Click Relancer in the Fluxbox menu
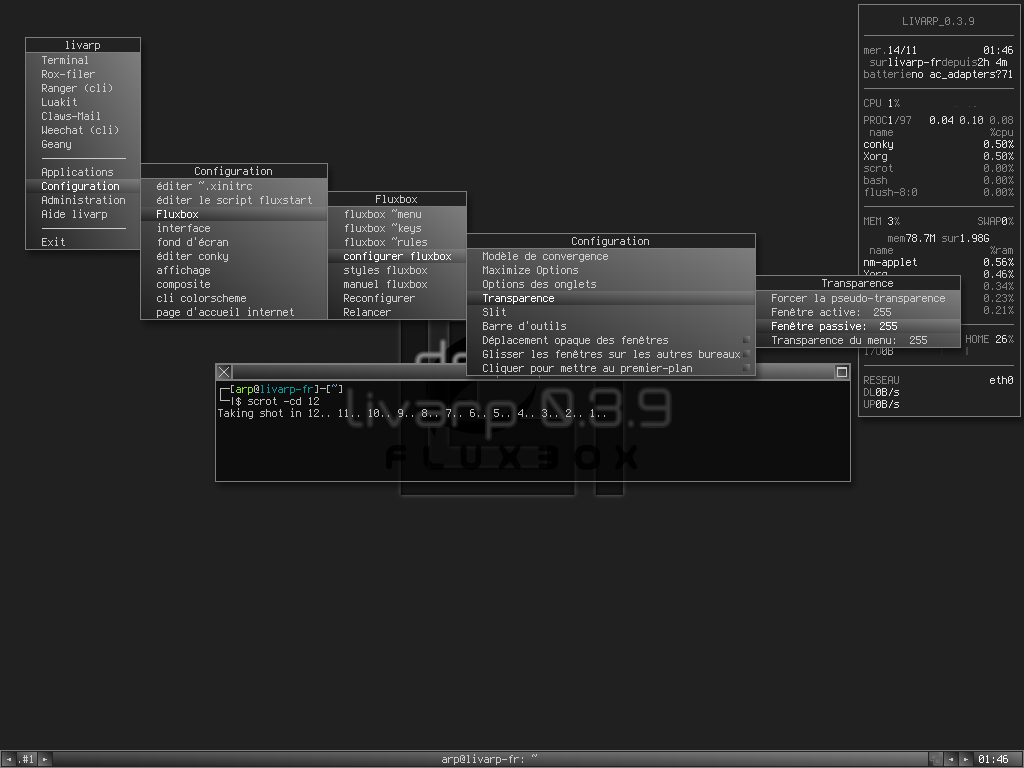 click(x=397, y=312)
